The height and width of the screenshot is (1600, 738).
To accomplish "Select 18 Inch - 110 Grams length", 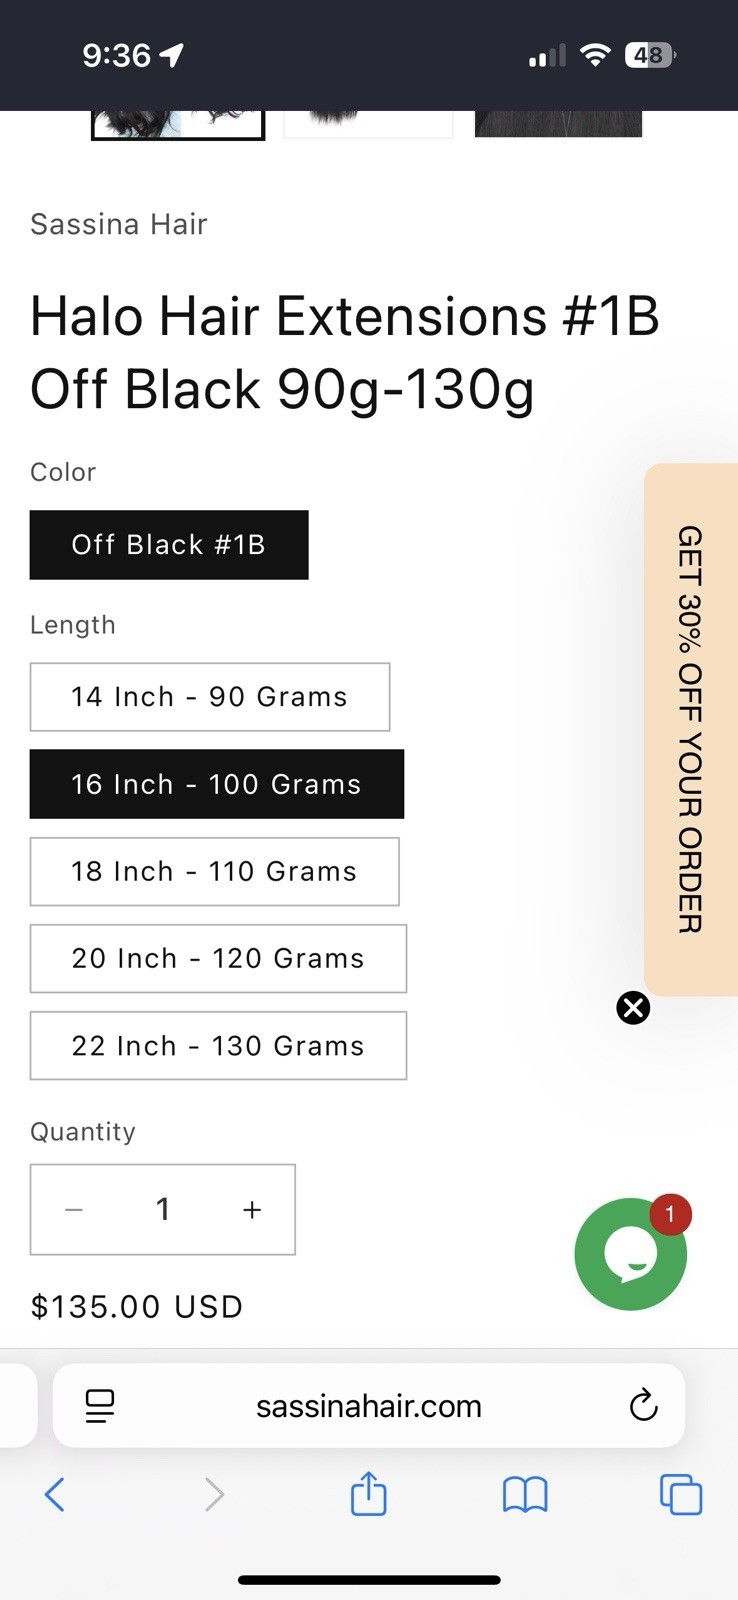I will (214, 871).
